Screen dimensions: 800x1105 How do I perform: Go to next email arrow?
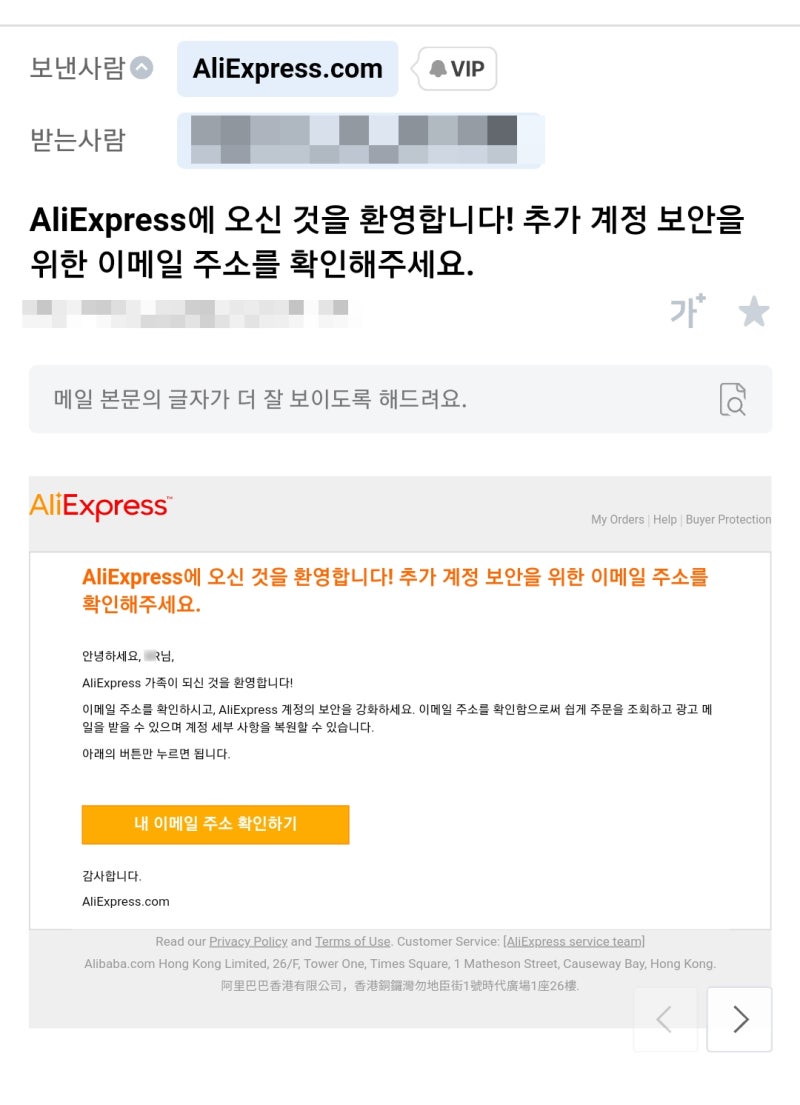point(739,1020)
